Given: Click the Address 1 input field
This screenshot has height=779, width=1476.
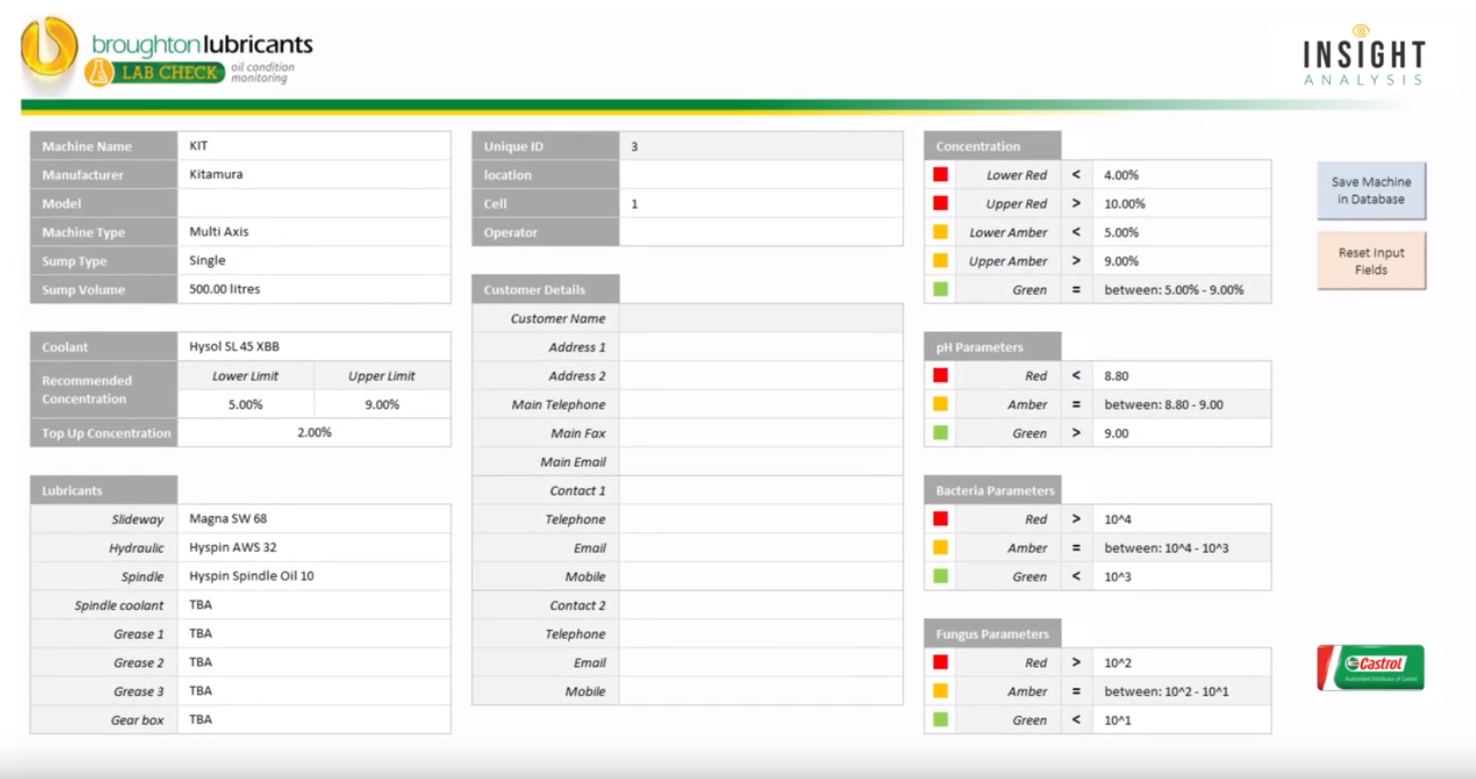Looking at the screenshot, I should 761,347.
